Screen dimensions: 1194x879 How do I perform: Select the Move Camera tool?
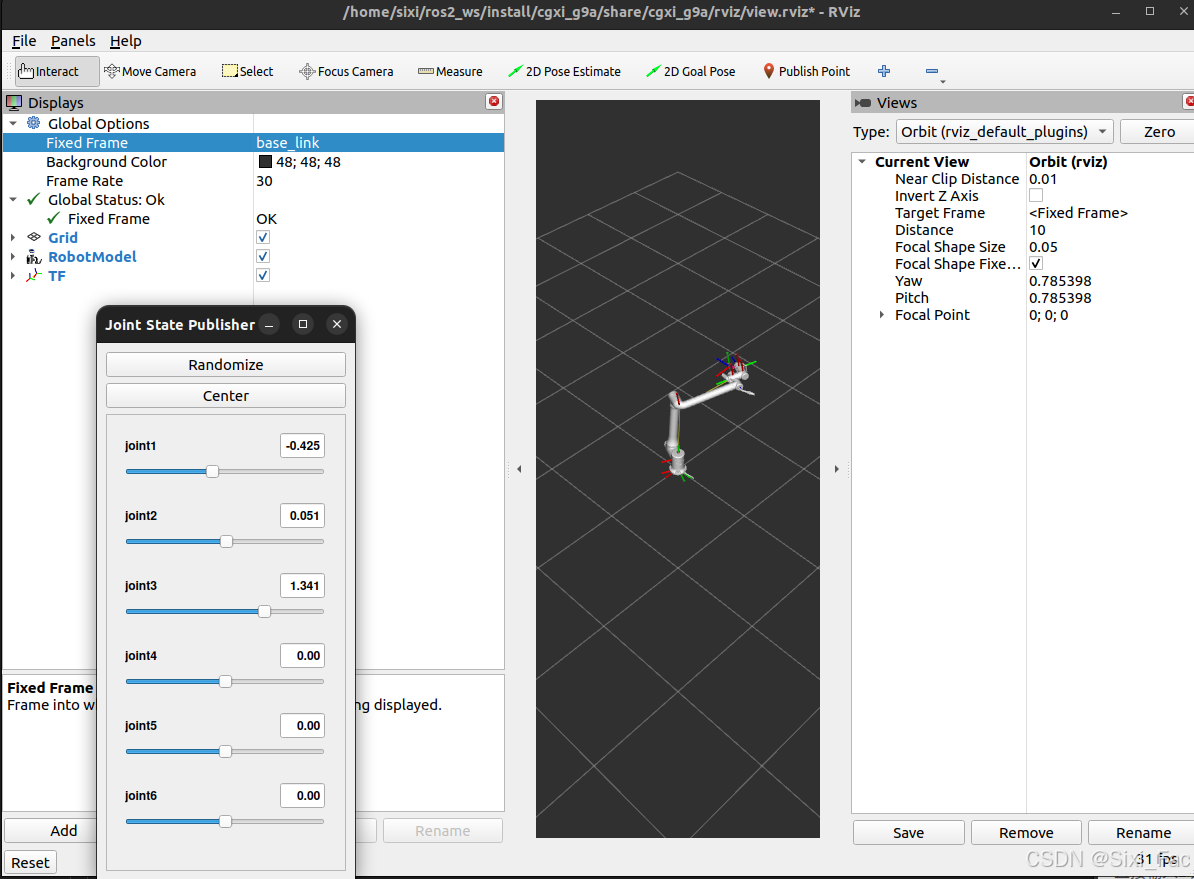150,71
